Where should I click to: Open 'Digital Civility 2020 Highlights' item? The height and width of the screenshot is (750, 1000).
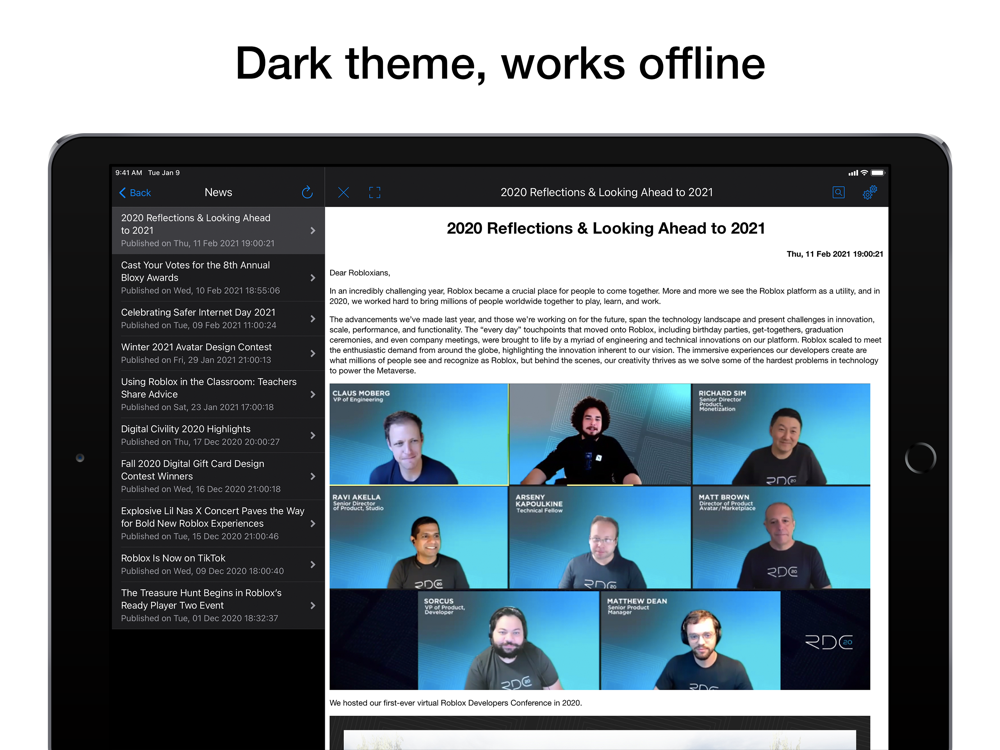coord(218,435)
